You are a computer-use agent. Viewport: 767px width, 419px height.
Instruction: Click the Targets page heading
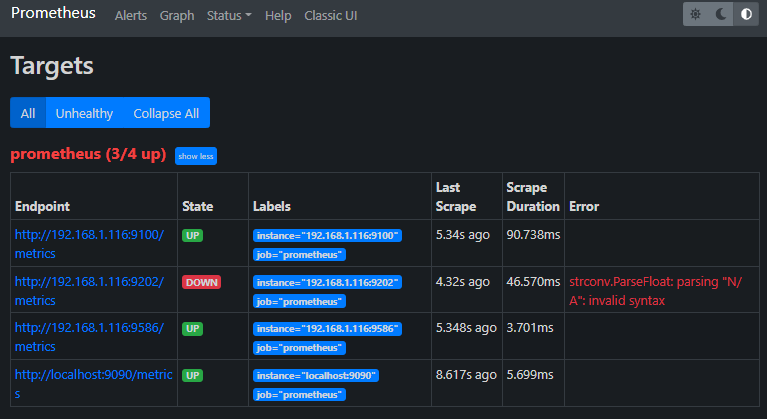pos(52,65)
